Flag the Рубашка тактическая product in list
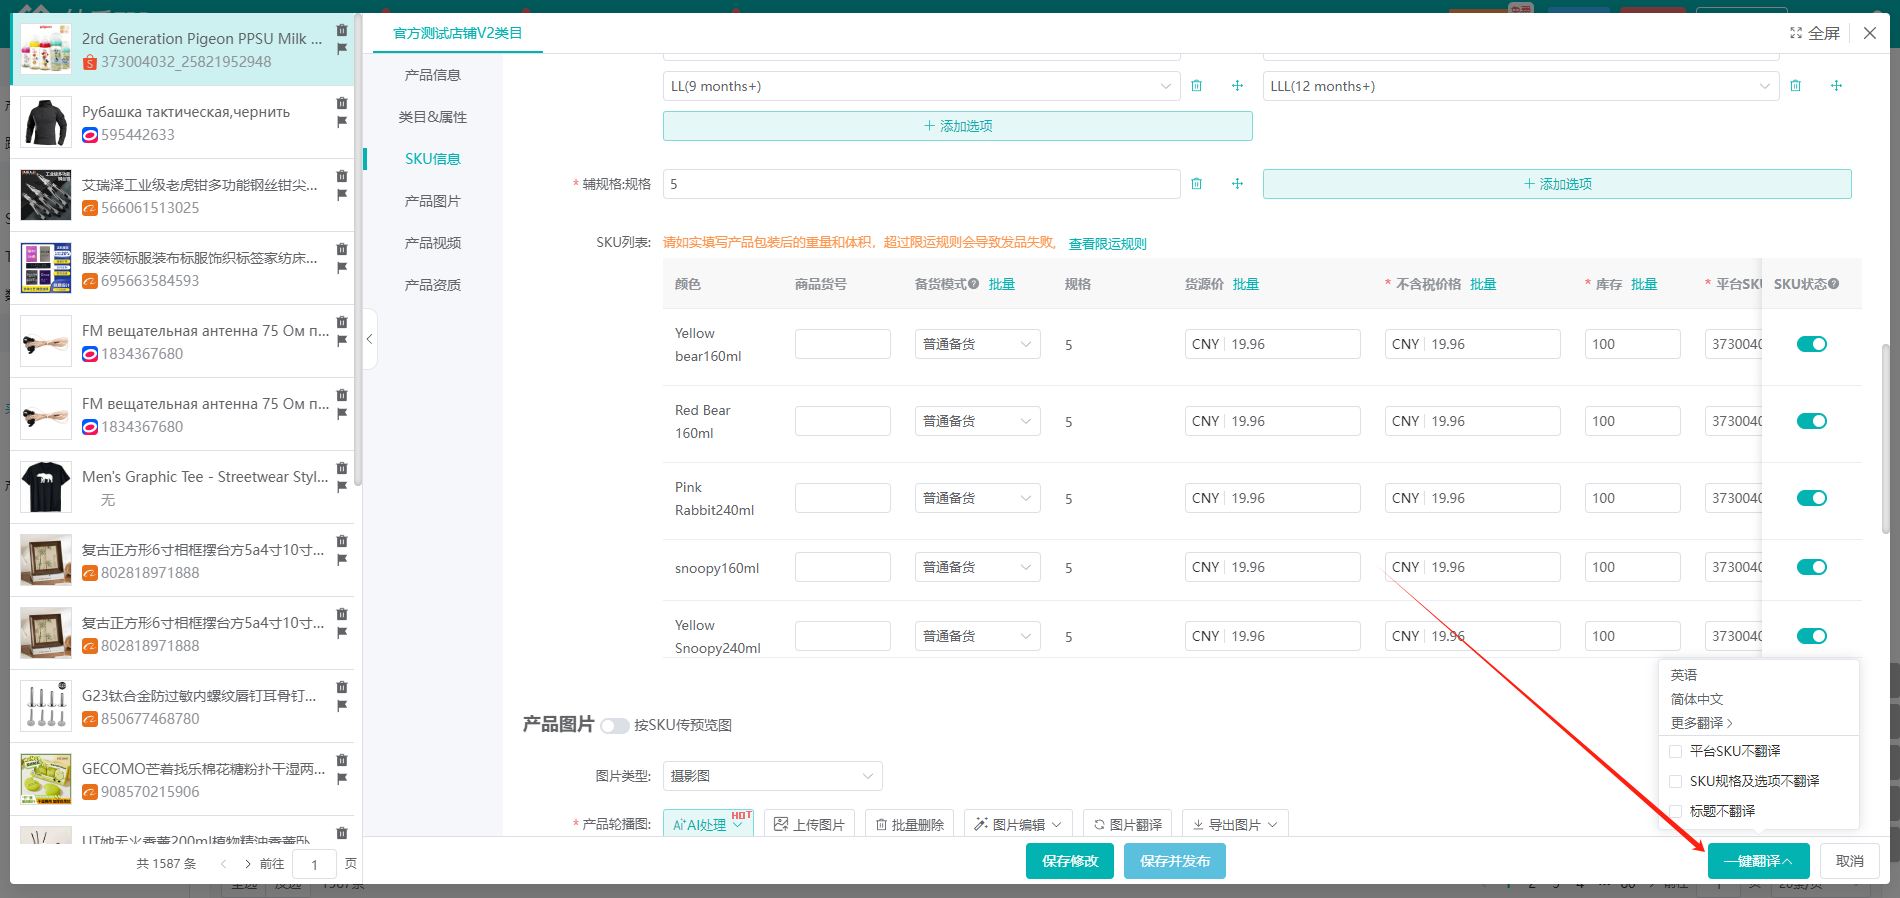The height and width of the screenshot is (898, 1900). pos(342,122)
